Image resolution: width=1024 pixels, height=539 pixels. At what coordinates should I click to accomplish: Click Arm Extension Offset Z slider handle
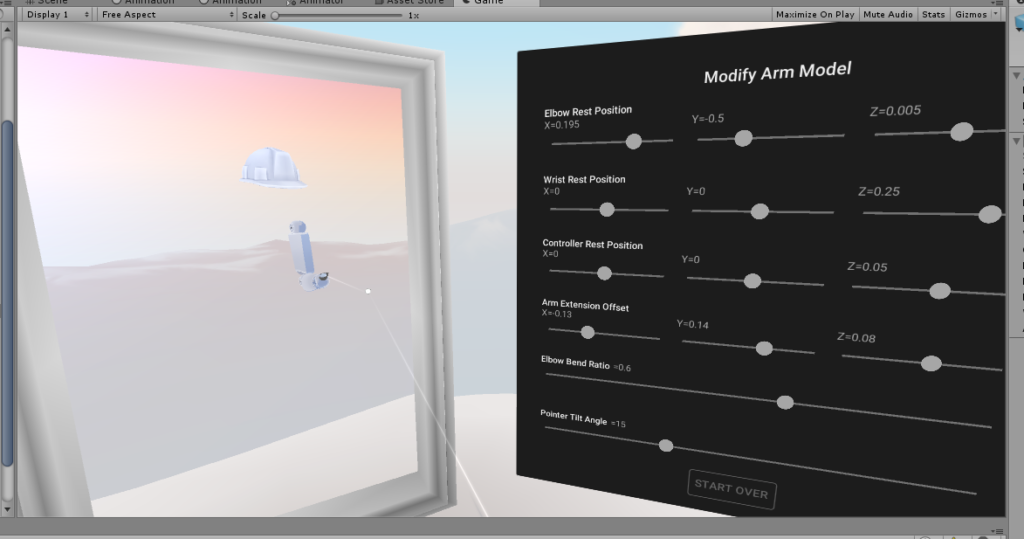[x=931, y=363]
